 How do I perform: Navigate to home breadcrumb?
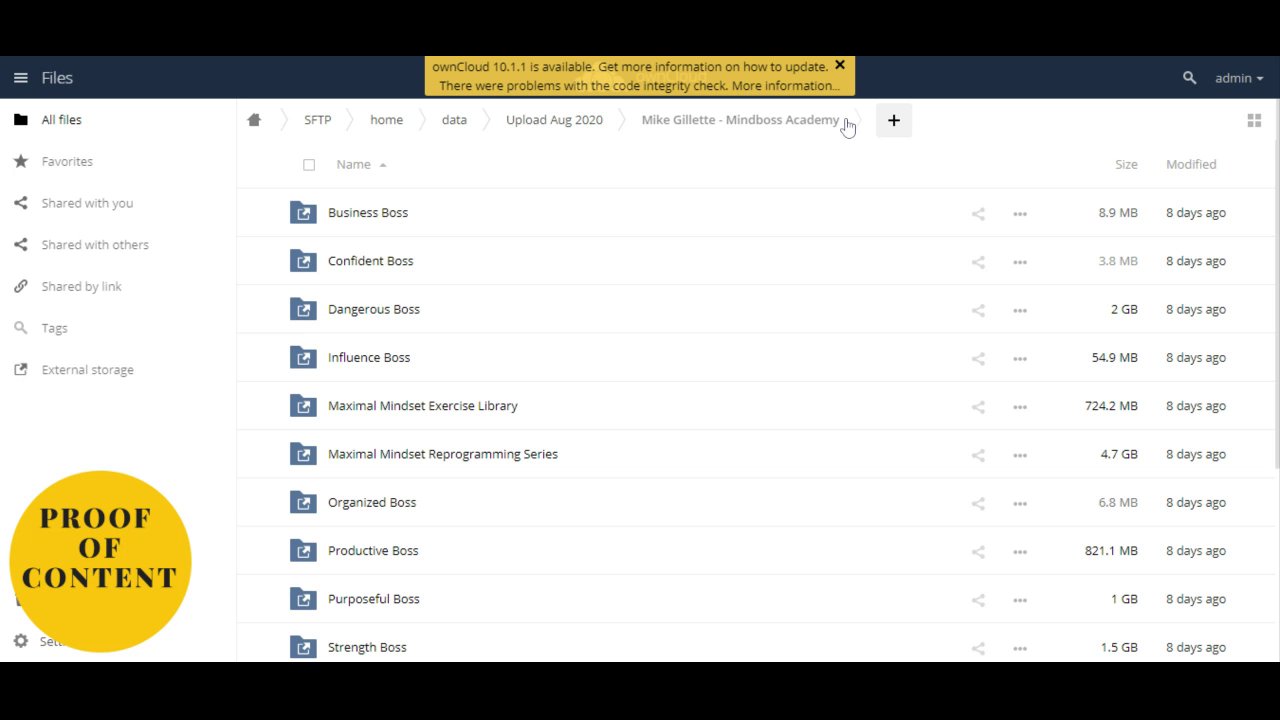pos(386,120)
